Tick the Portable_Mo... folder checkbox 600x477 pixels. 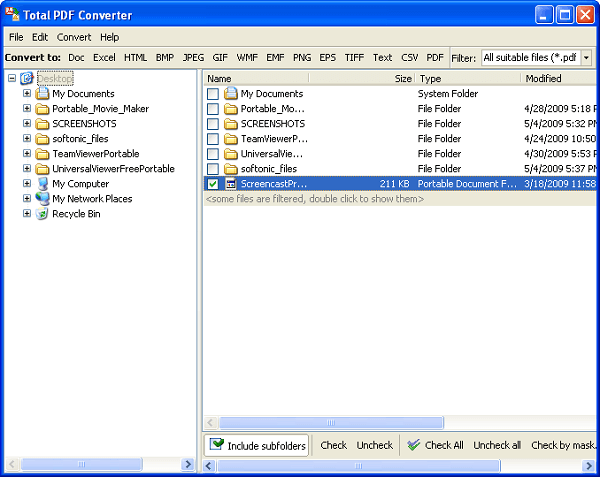[213, 109]
